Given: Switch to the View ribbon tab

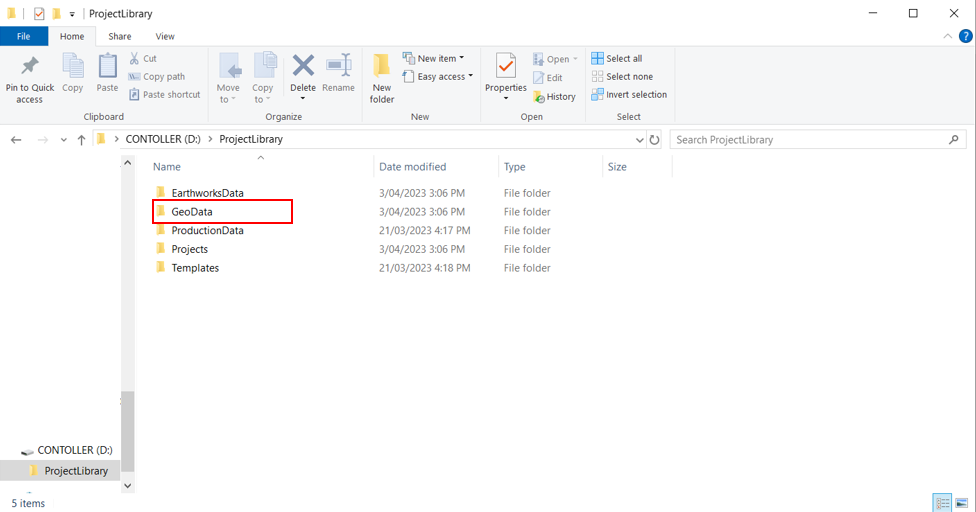Looking at the screenshot, I should [x=165, y=36].
